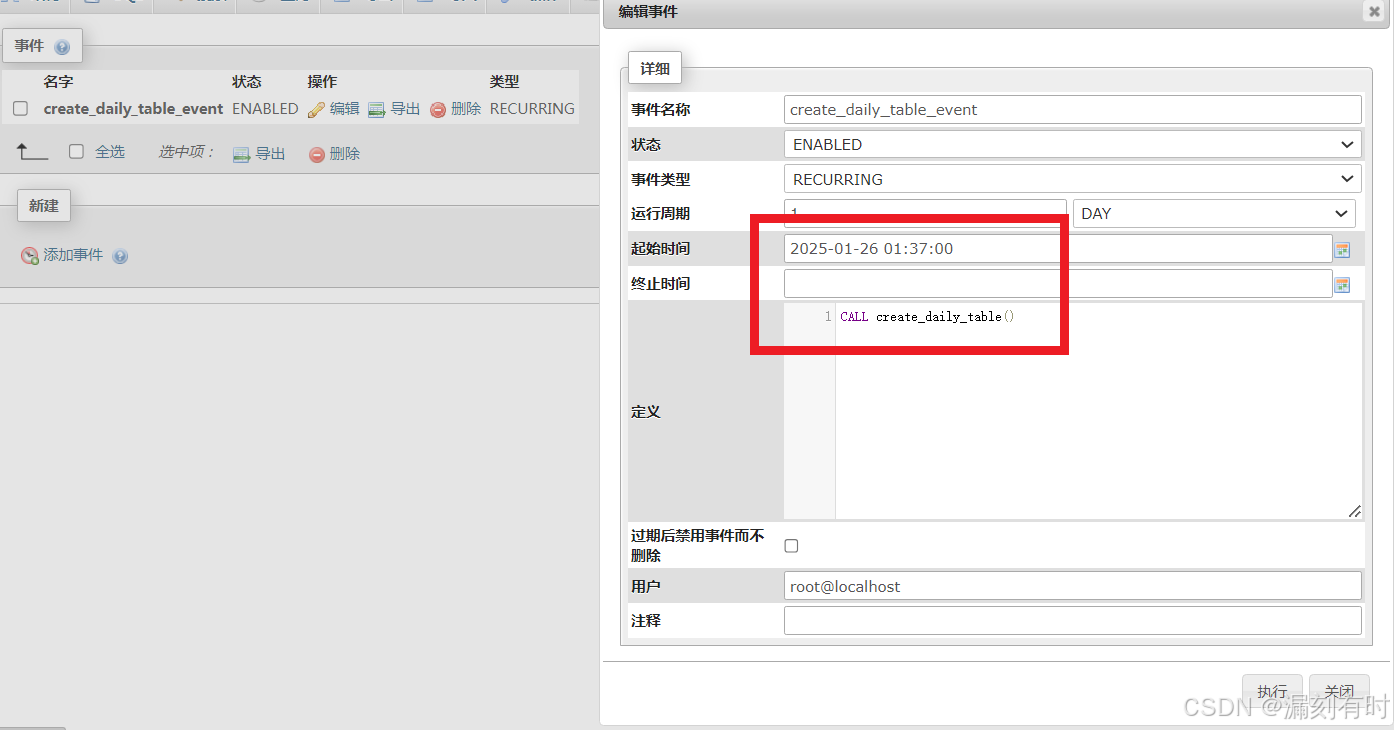The height and width of the screenshot is (730, 1394).
Task: Click the 定义 label in the dialog
Action: [x=646, y=411]
